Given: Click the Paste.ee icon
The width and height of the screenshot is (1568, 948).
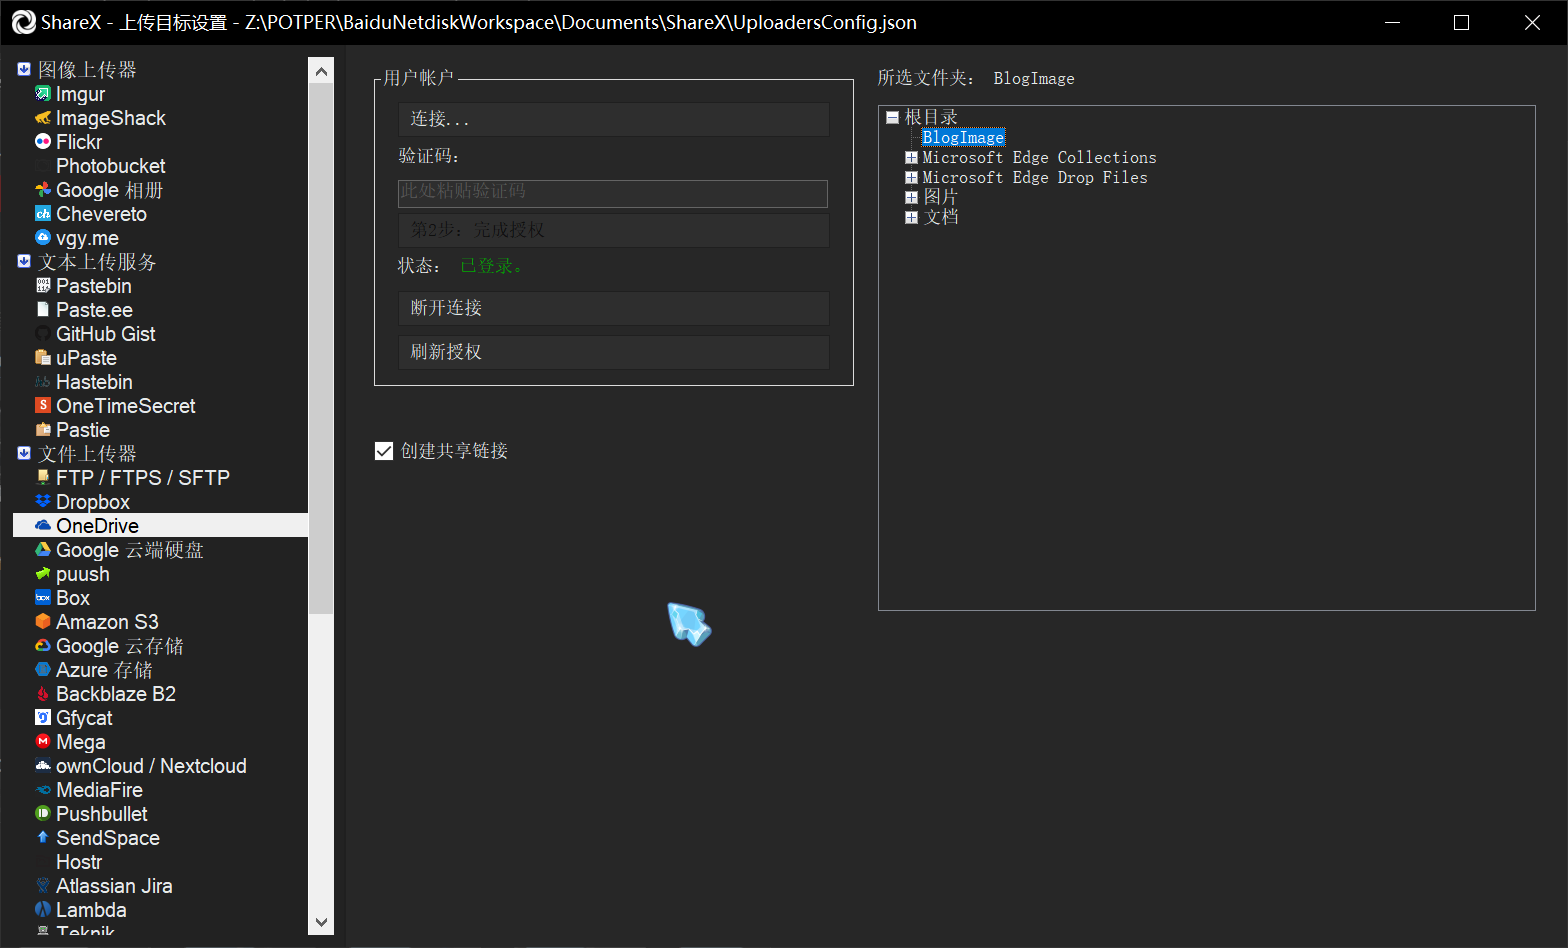Looking at the screenshot, I should [x=43, y=310].
